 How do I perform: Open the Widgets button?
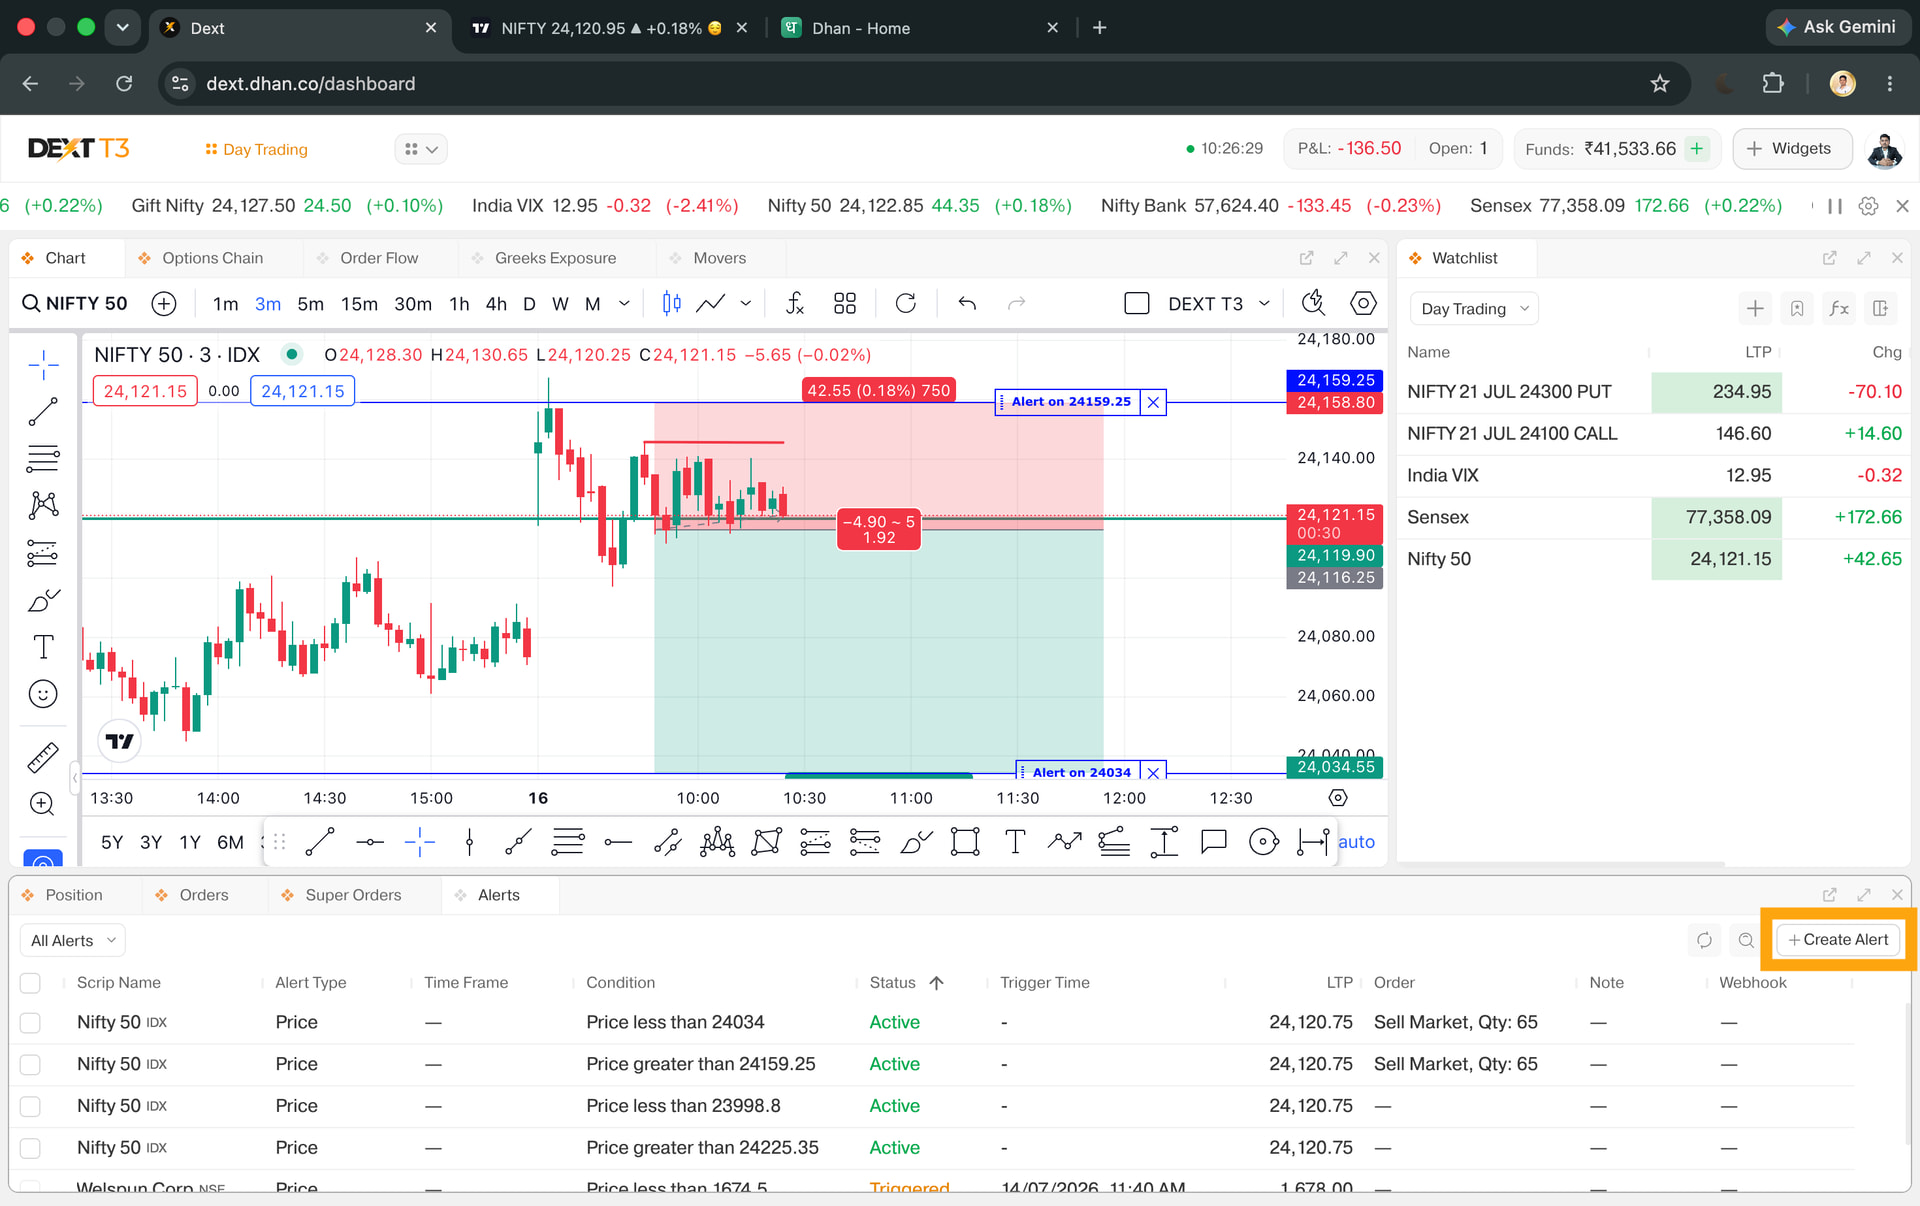tap(1790, 148)
